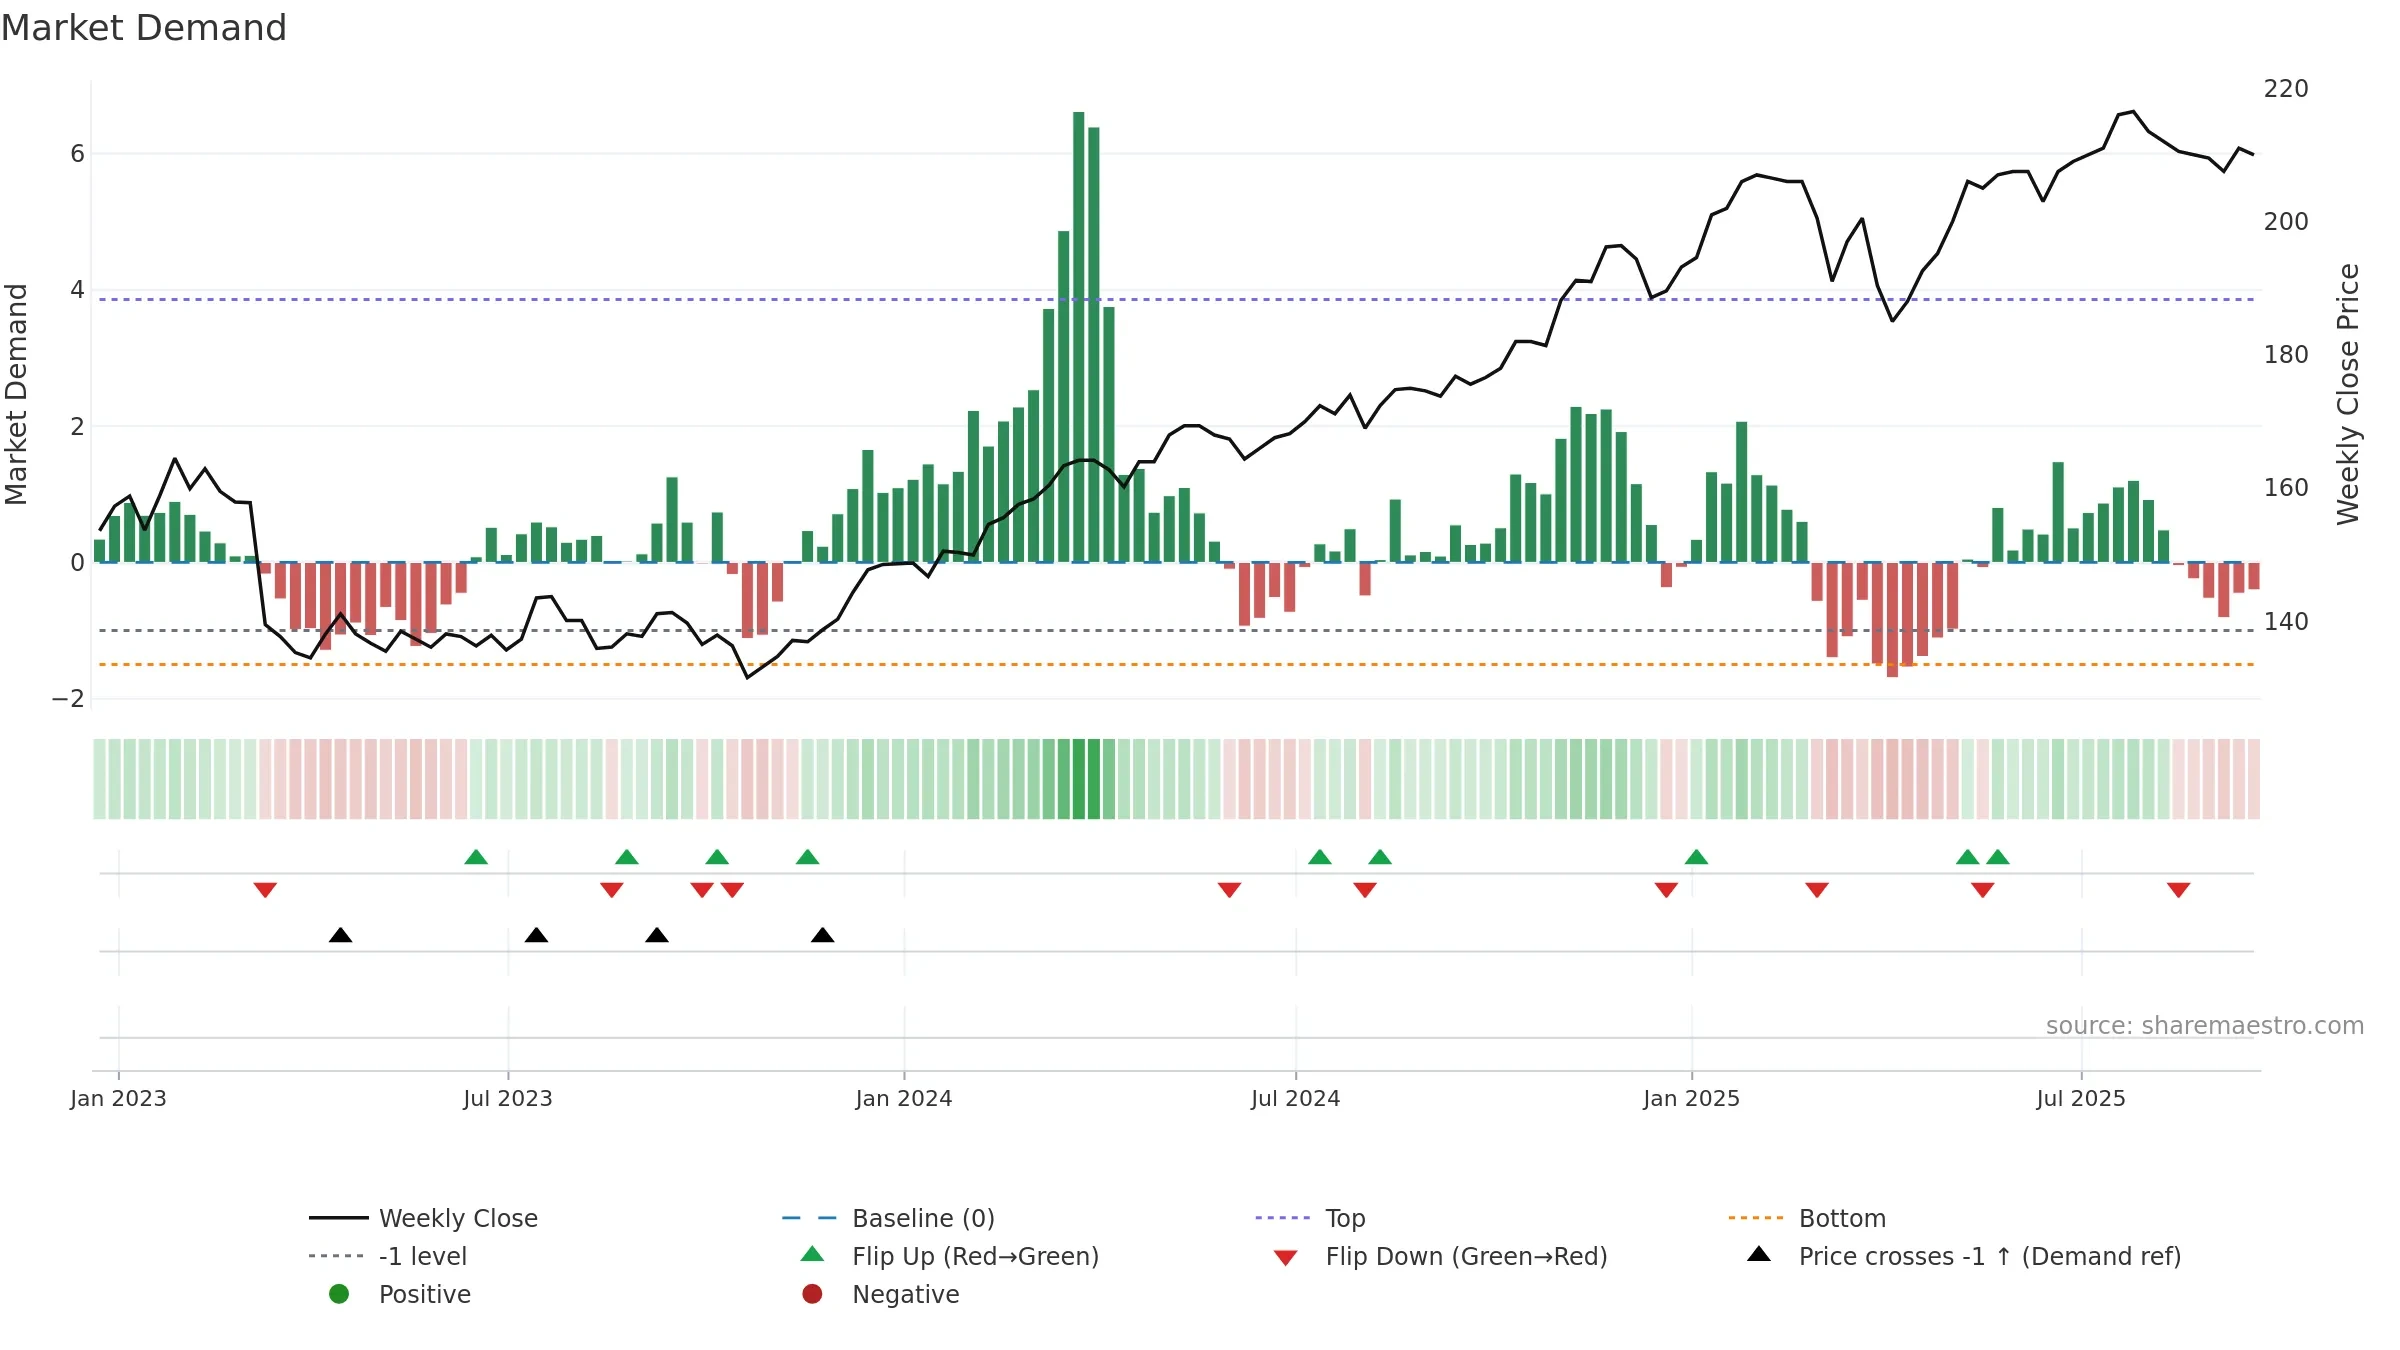Select the red flip-down marker just before Jan 2025
Screen dimensions: 2400x1350
coord(1666,890)
